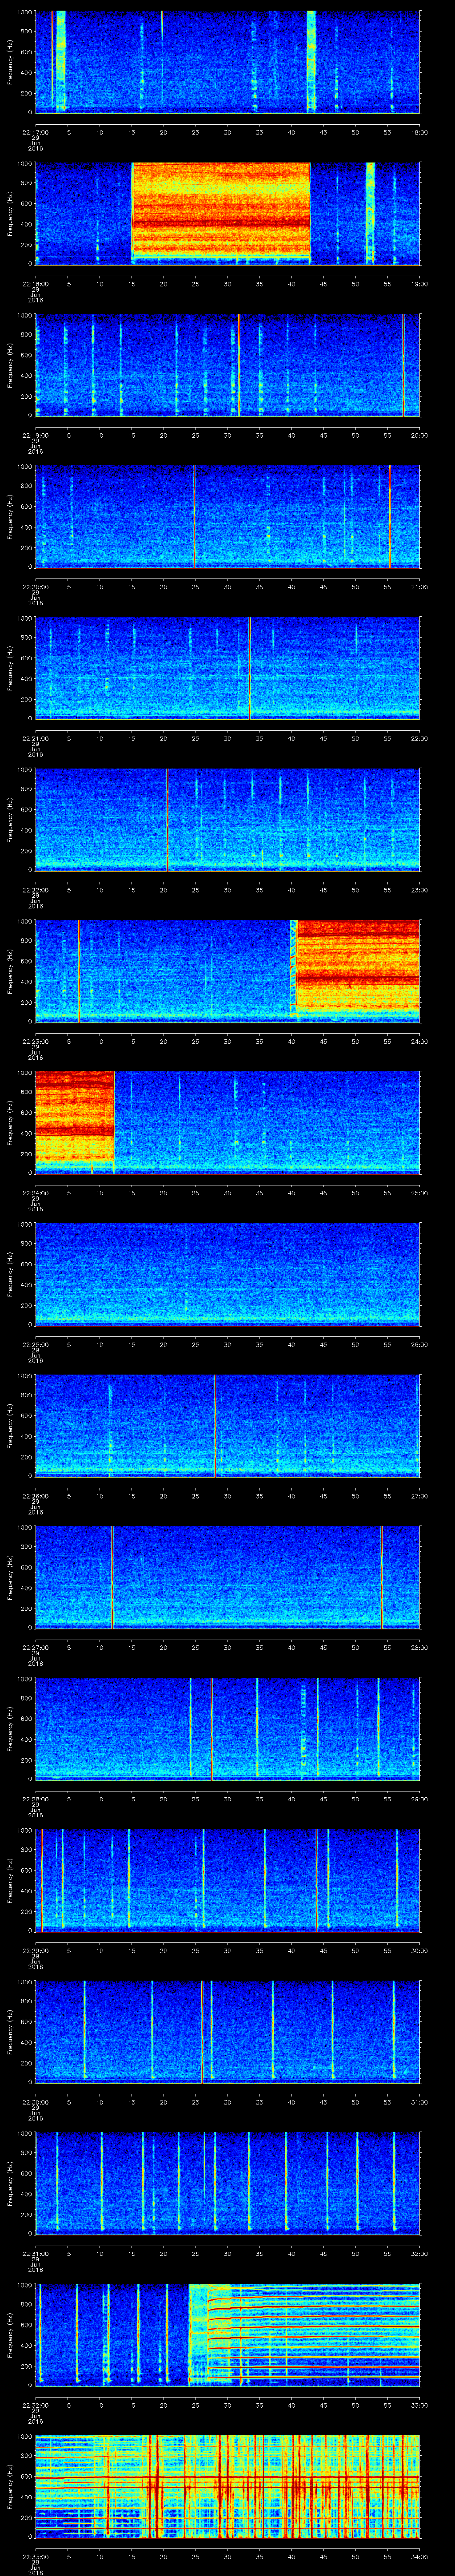
Task: Select the spectrogram panel starting at 22:18:00
Action: (x=228, y=213)
